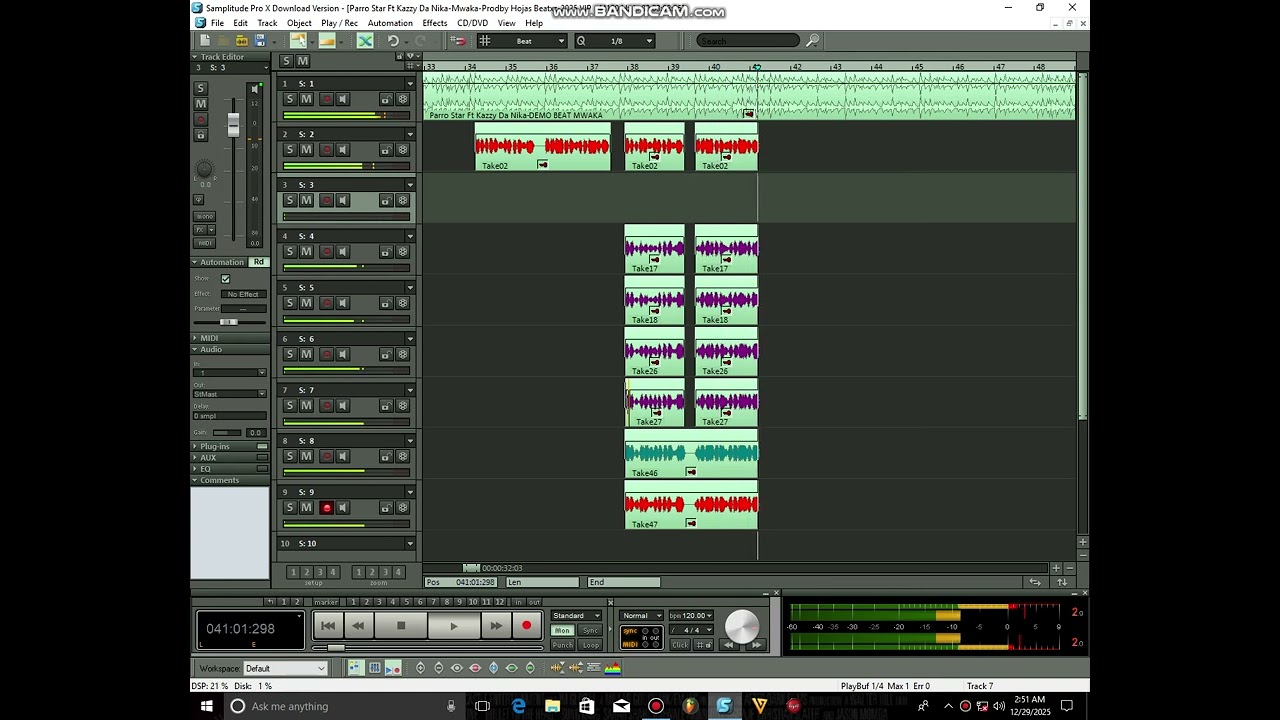Click the mono button in Track Editor
Screen dimensions: 1280x720
click(x=204, y=216)
